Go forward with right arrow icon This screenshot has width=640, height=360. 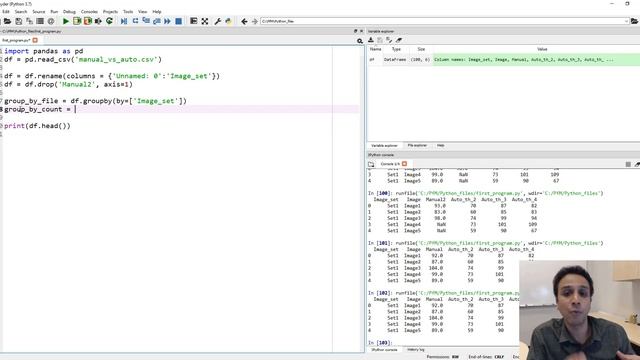(x=255, y=21)
